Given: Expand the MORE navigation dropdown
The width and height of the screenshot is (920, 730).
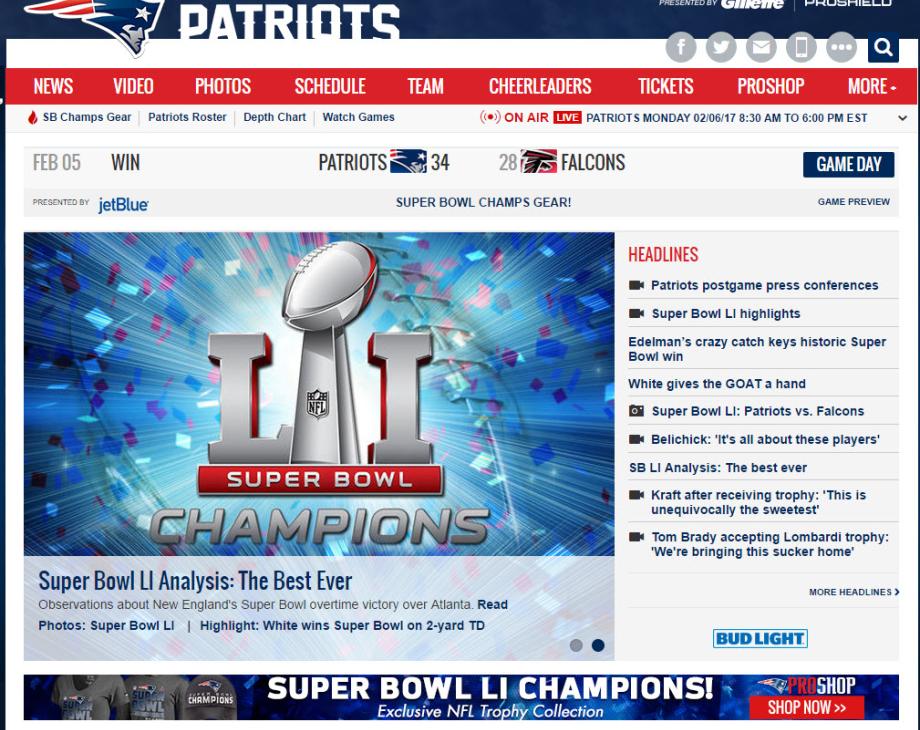Looking at the screenshot, I should (x=871, y=86).
